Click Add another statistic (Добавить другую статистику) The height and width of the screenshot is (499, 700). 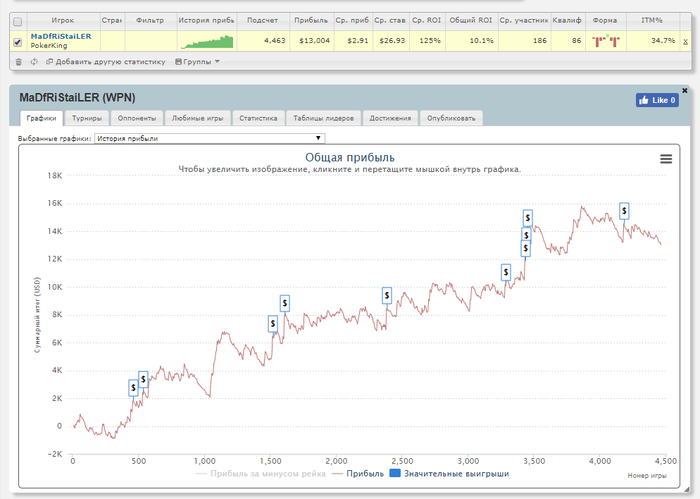tap(106, 62)
